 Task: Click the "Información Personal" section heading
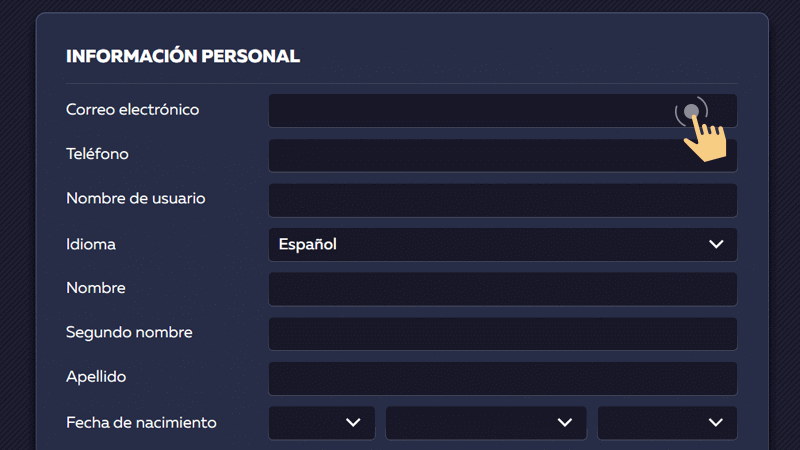[x=183, y=57]
